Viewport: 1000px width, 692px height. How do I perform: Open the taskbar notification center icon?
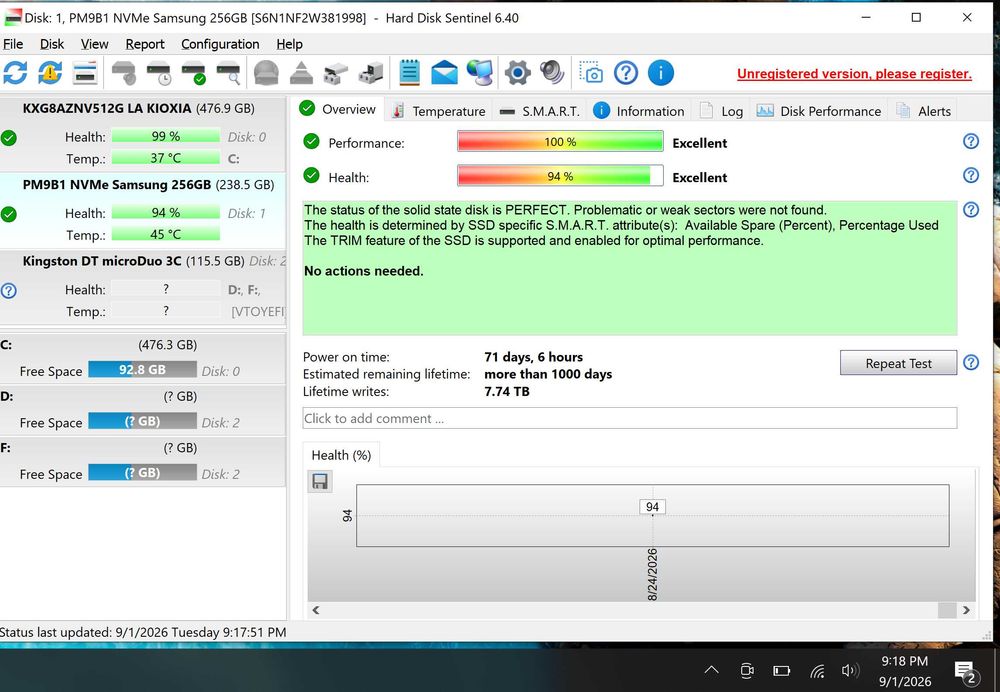[966, 671]
